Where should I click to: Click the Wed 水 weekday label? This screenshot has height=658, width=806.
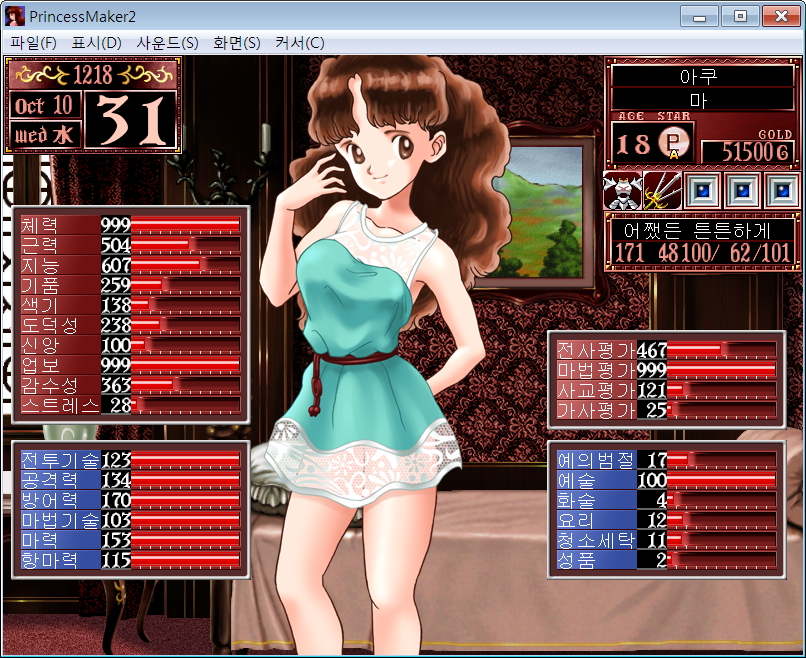click(45, 136)
